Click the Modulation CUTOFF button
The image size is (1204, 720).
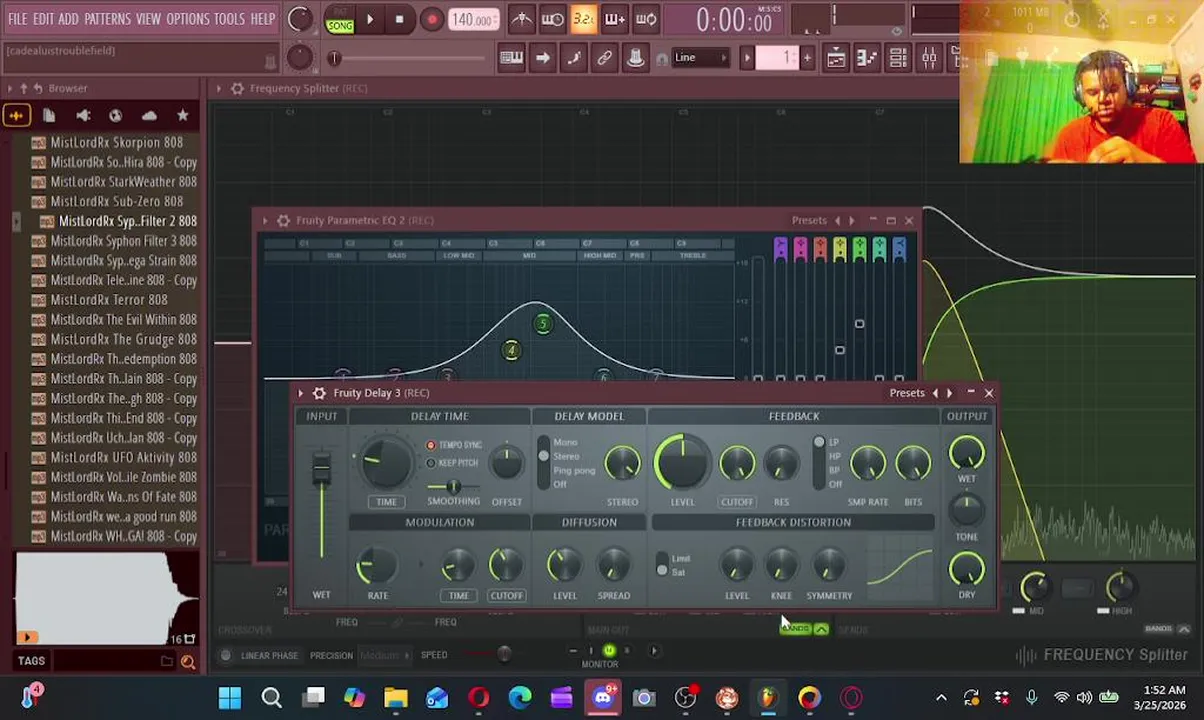pos(506,596)
